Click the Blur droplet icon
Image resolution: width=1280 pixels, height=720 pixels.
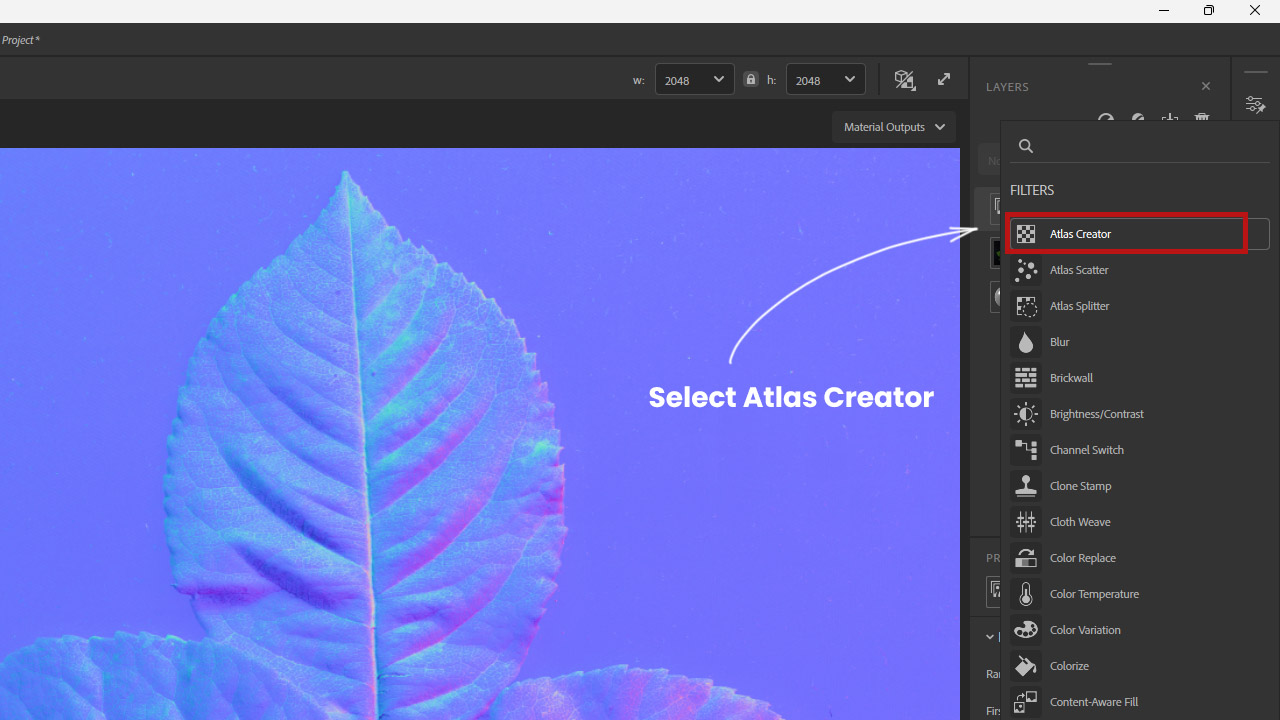(x=1026, y=342)
